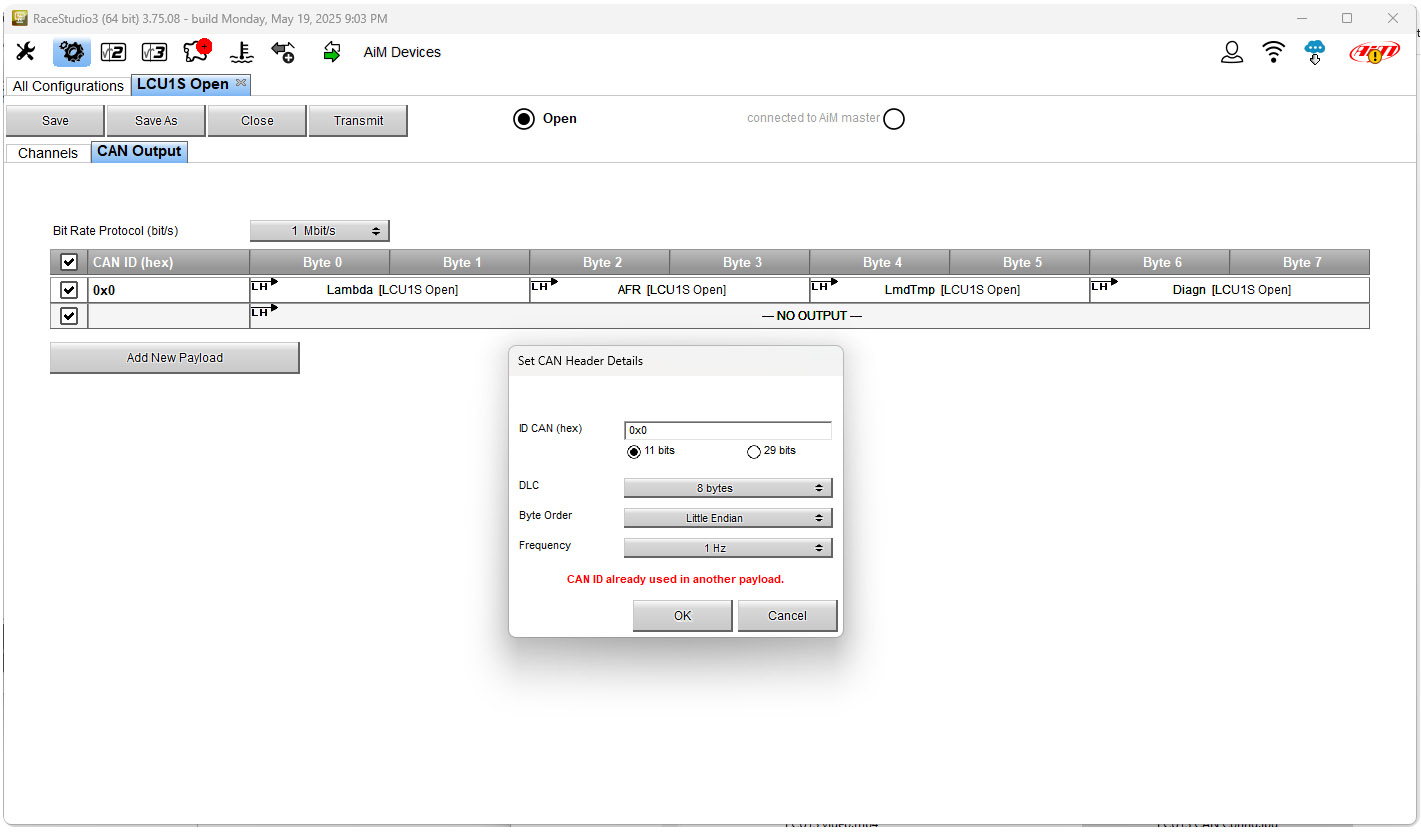
Task: Click the cloud download icon
Action: coord(1315,52)
